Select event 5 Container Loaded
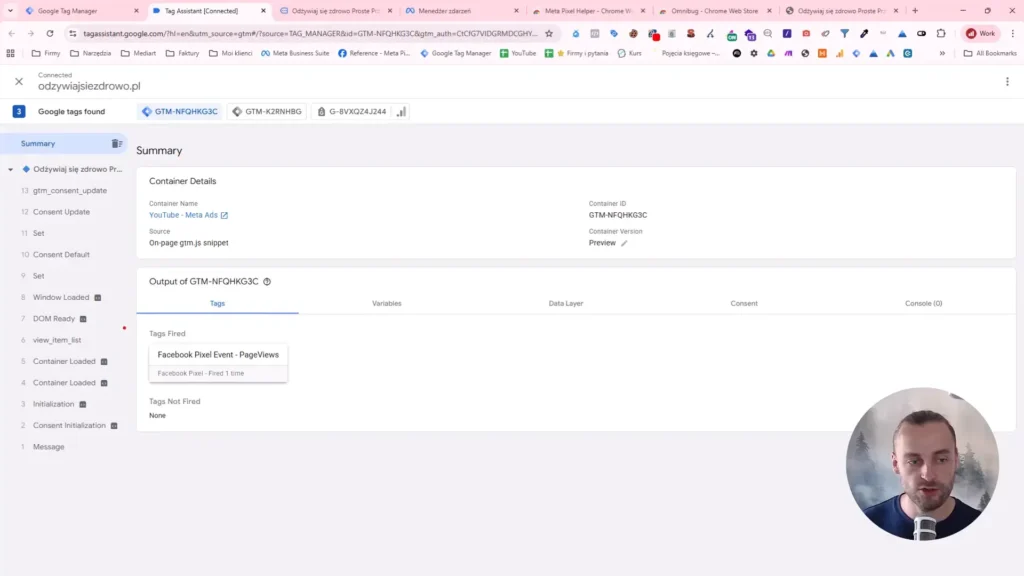The height and width of the screenshot is (576, 1024). point(64,361)
